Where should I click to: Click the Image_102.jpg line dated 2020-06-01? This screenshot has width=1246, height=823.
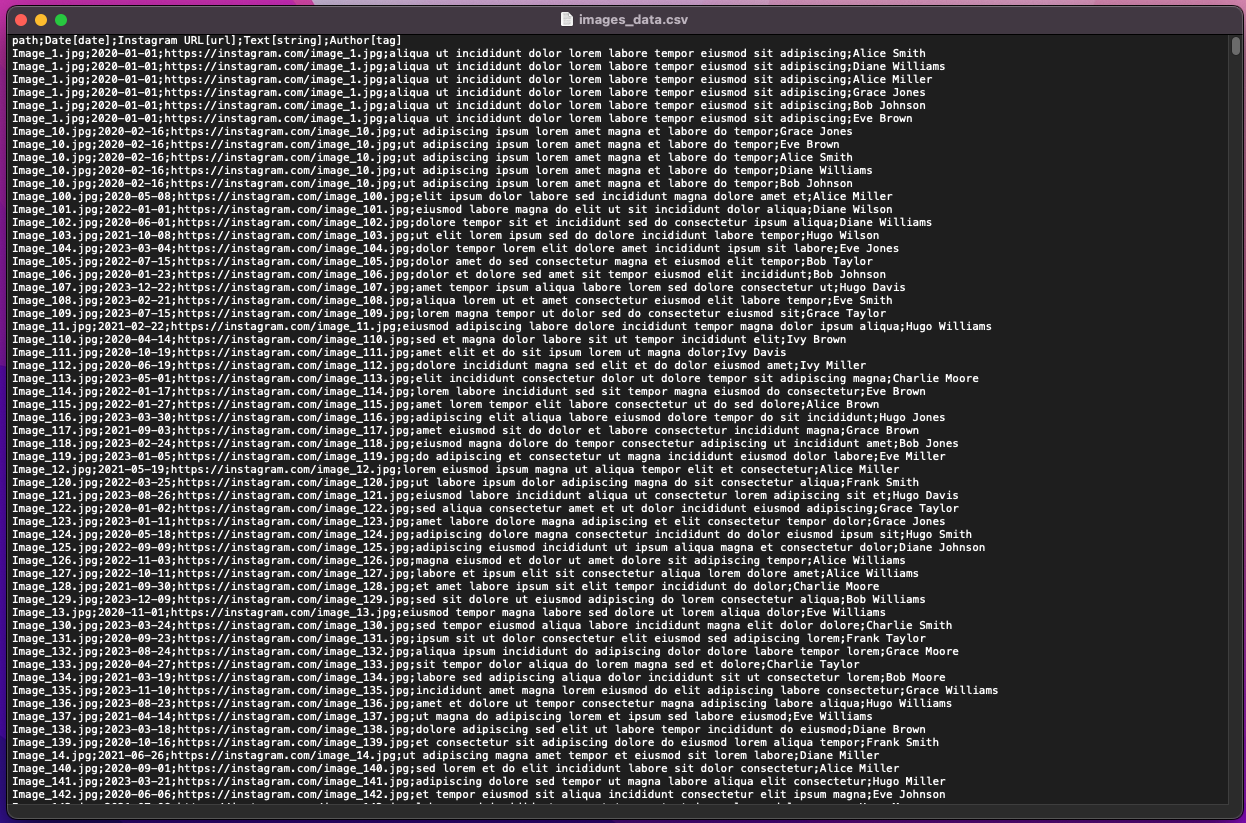472,222
